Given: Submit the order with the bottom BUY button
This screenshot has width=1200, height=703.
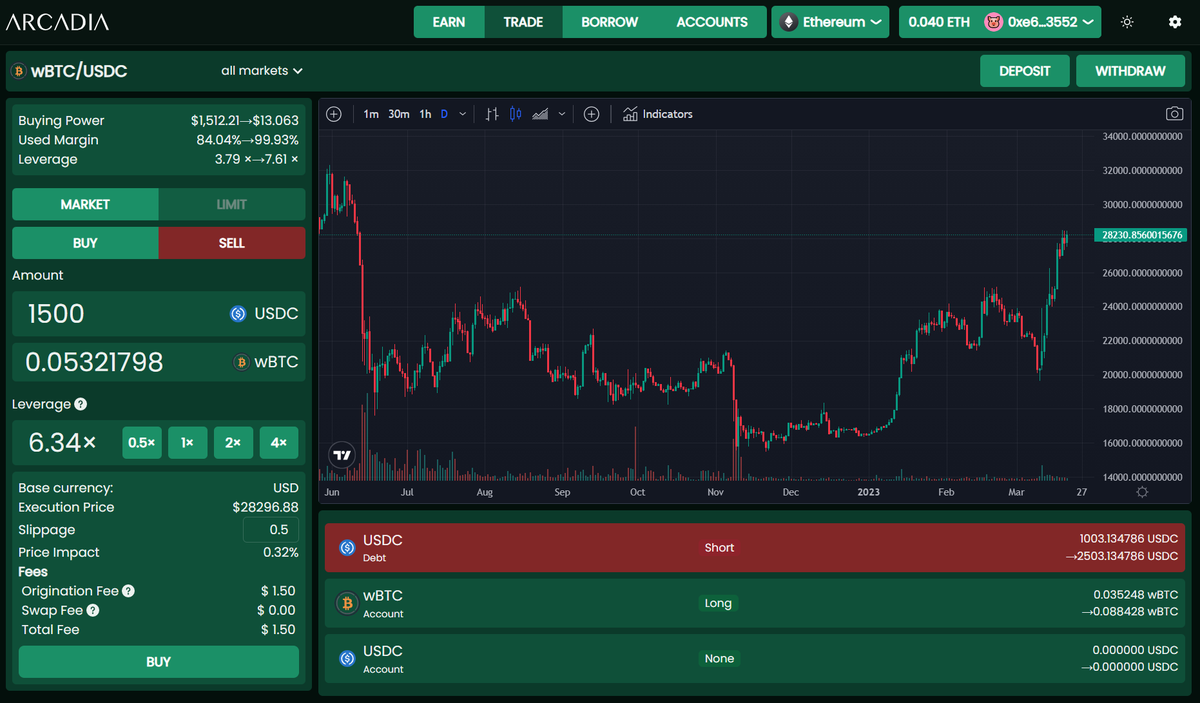Looking at the screenshot, I should 159,662.
